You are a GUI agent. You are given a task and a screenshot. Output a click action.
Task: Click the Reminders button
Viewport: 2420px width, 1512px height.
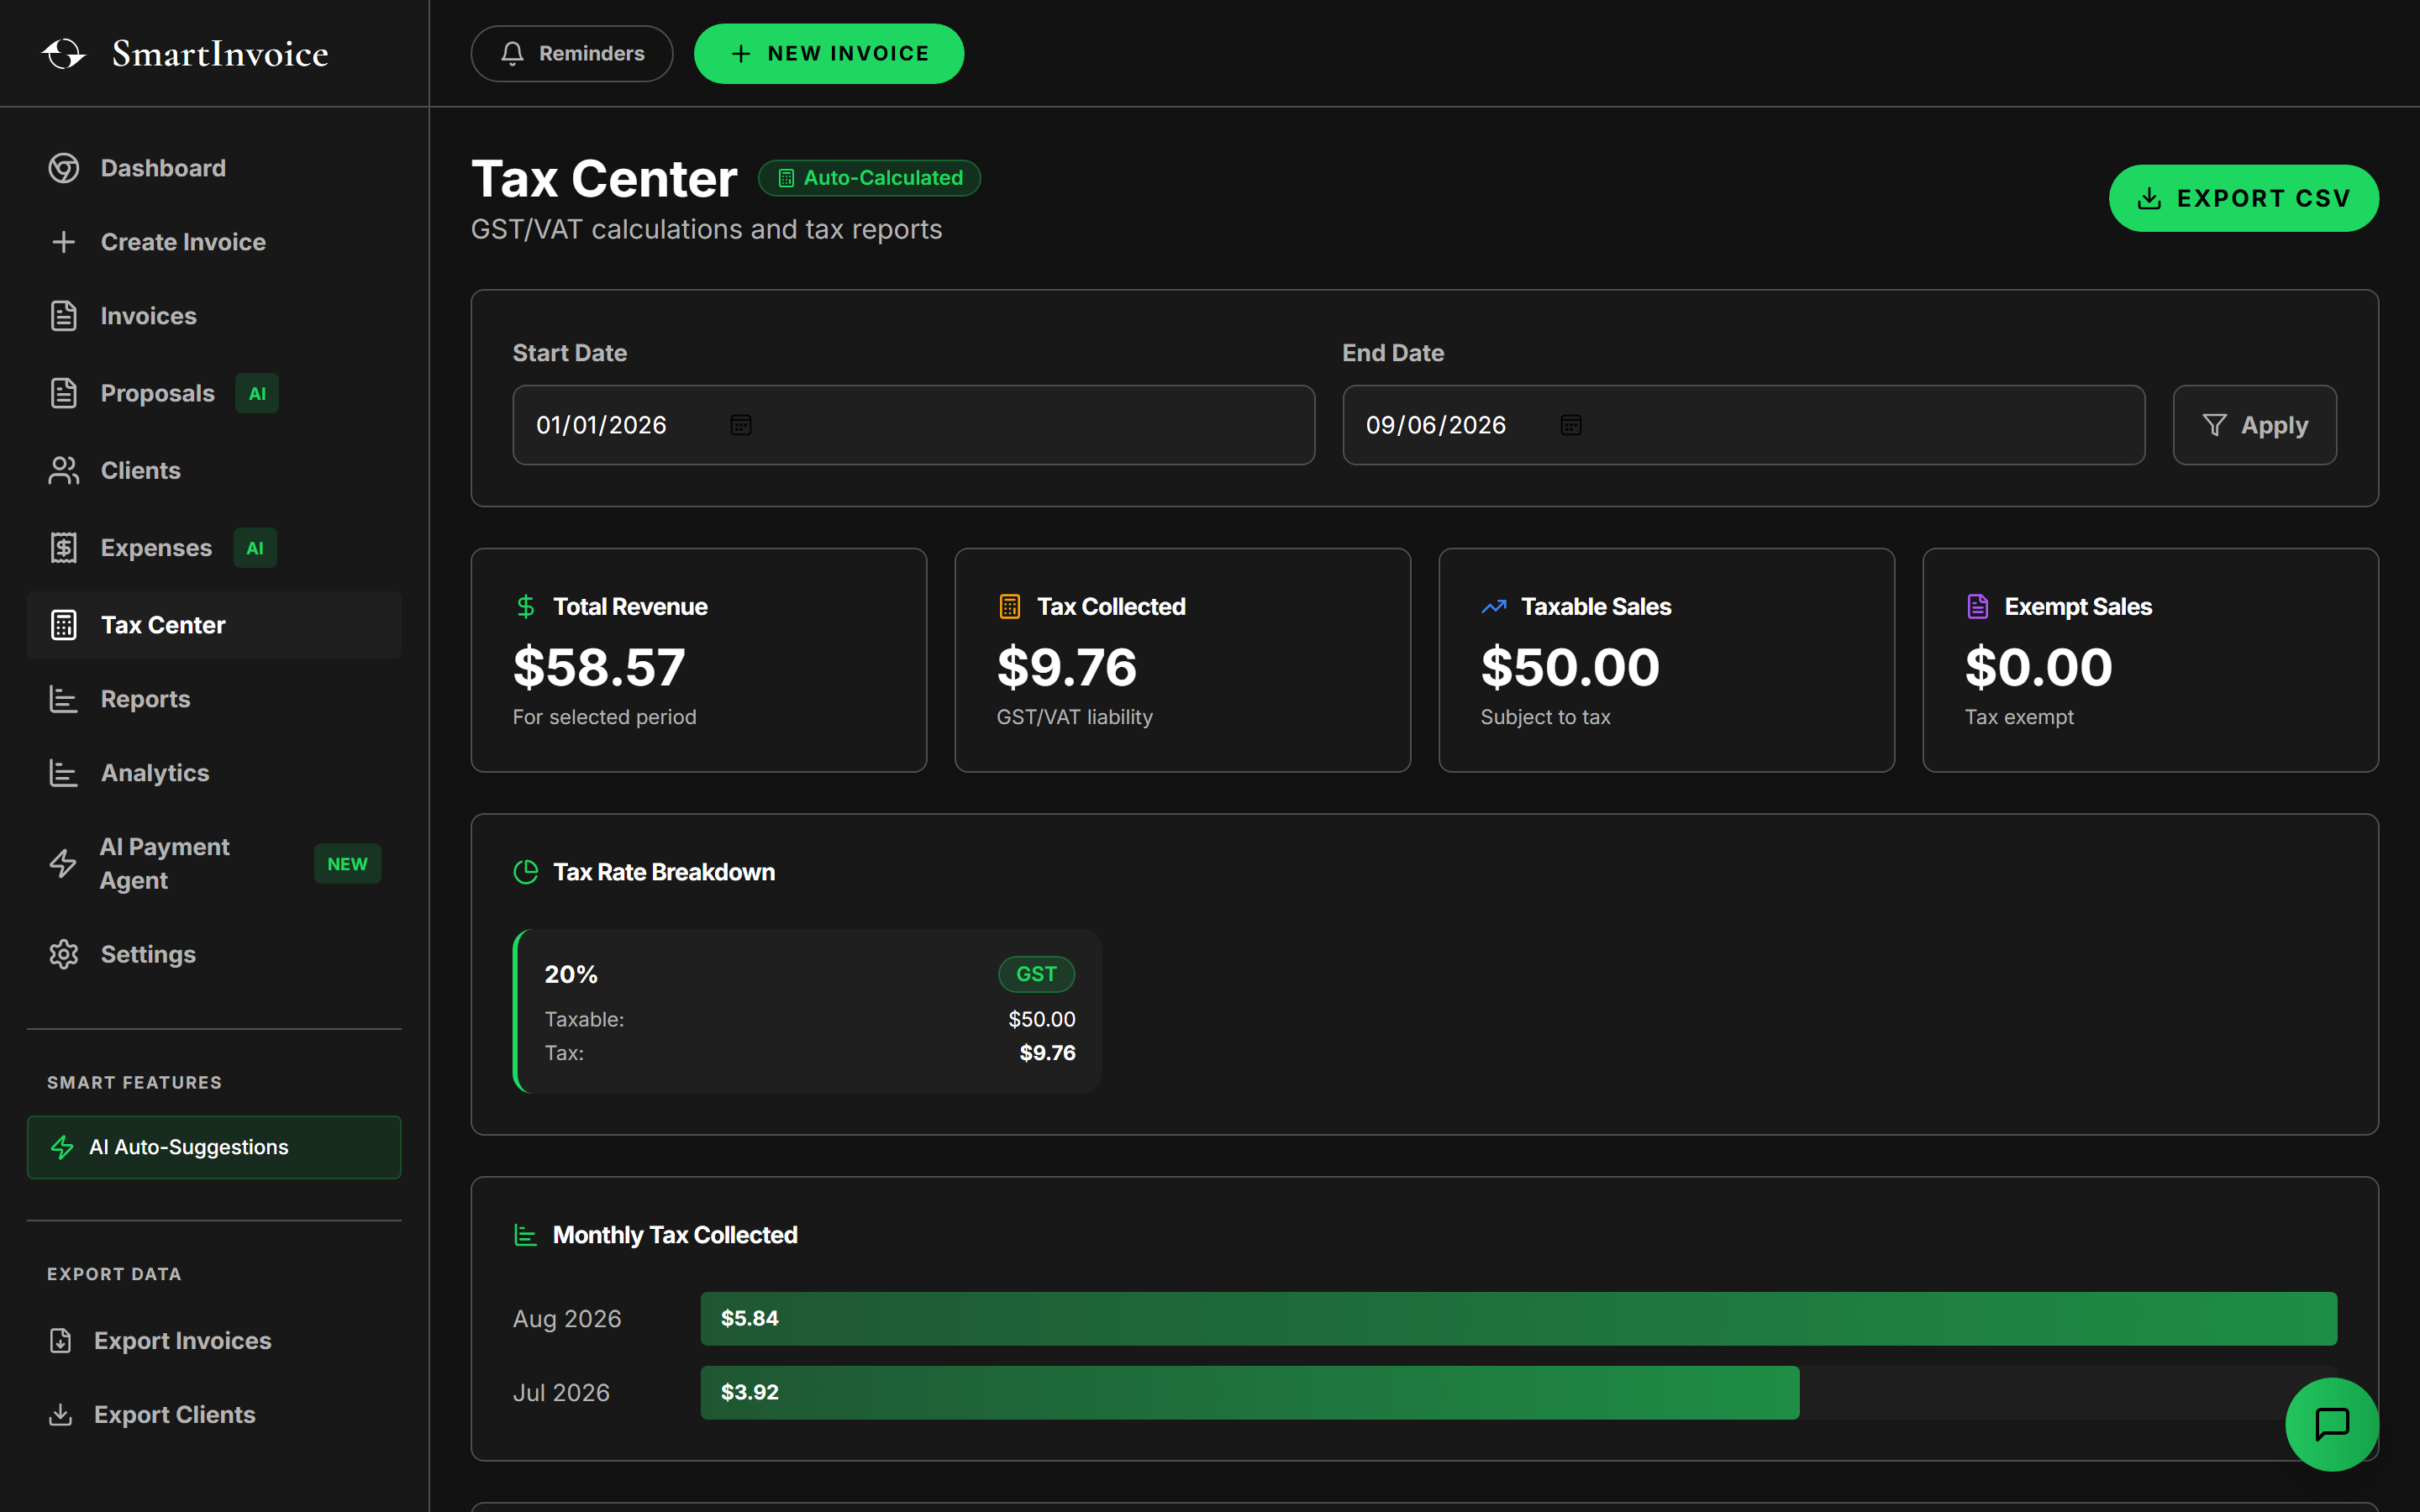tap(572, 53)
